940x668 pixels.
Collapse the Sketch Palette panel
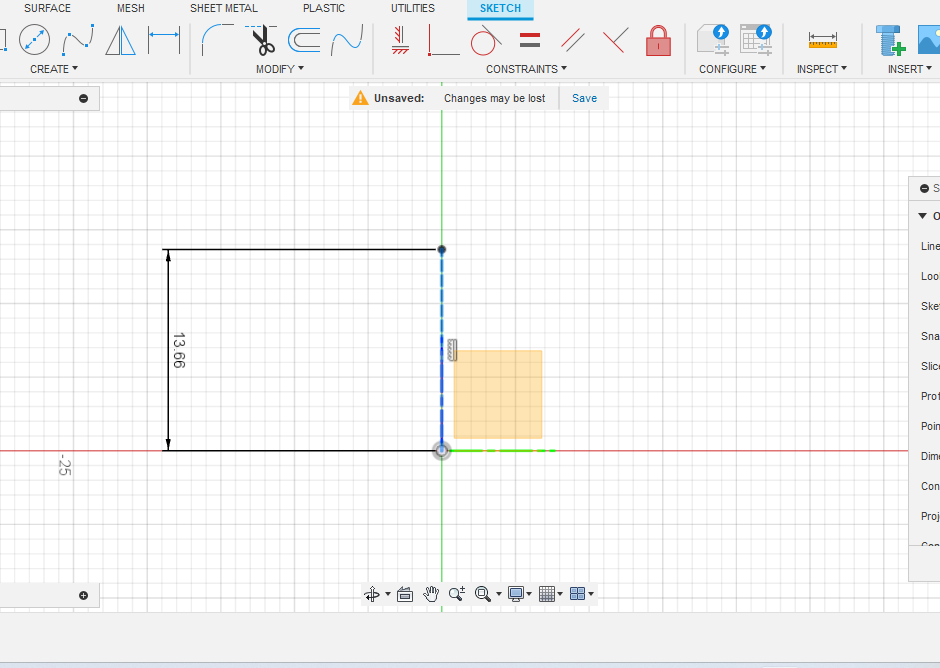pyautogui.click(x=924, y=188)
